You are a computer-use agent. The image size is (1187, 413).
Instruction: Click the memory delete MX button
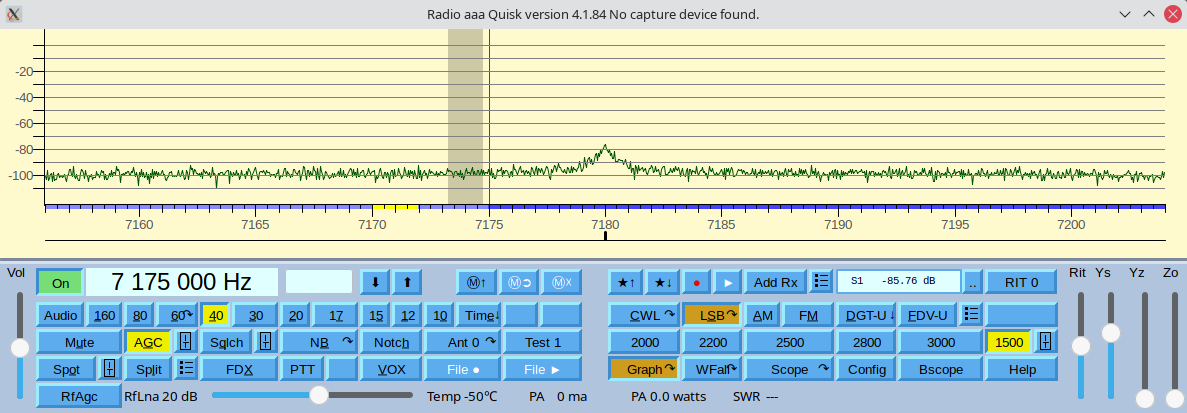pyautogui.click(x=562, y=282)
